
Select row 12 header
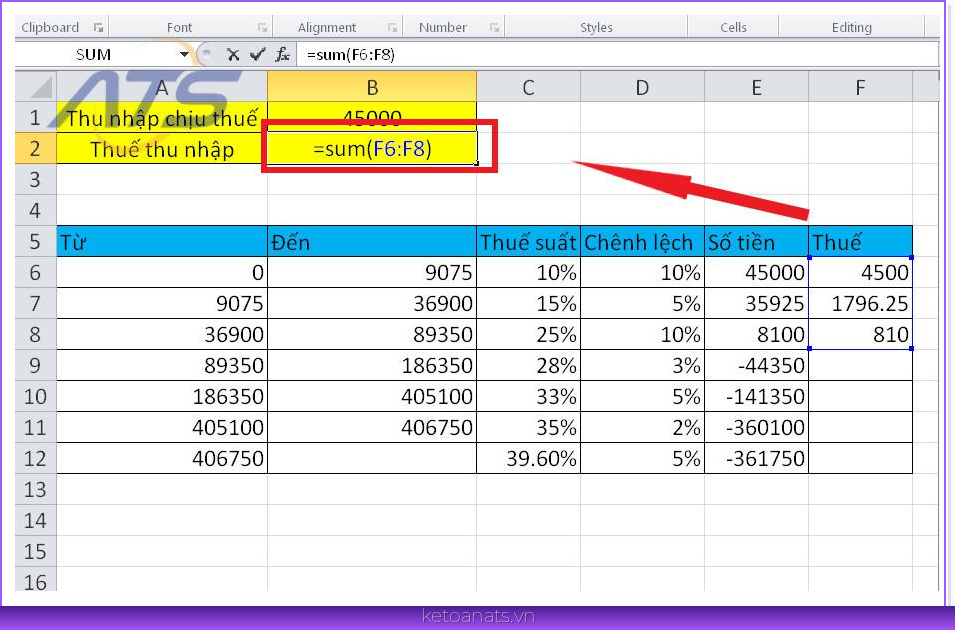click(35, 458)
